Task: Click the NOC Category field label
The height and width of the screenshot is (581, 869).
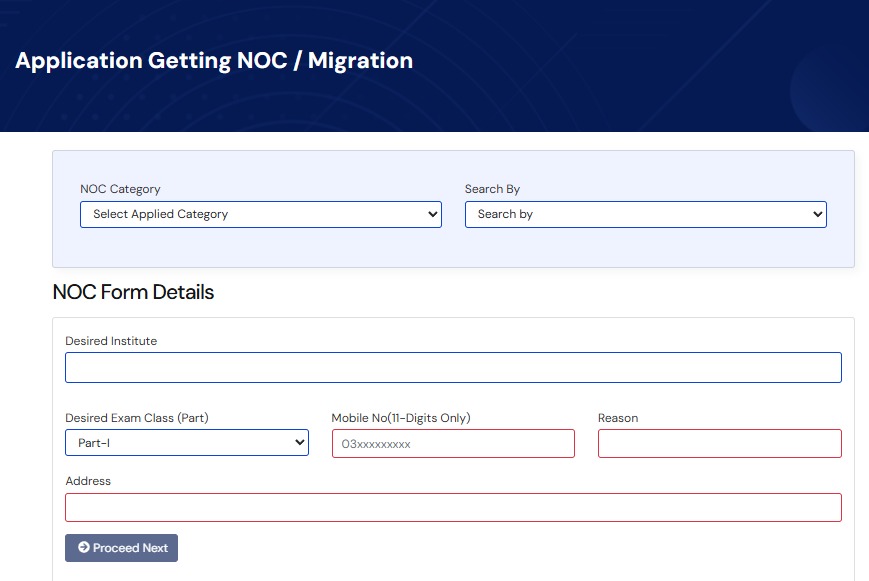Action: pyautogui.click(x=120, y=189)
